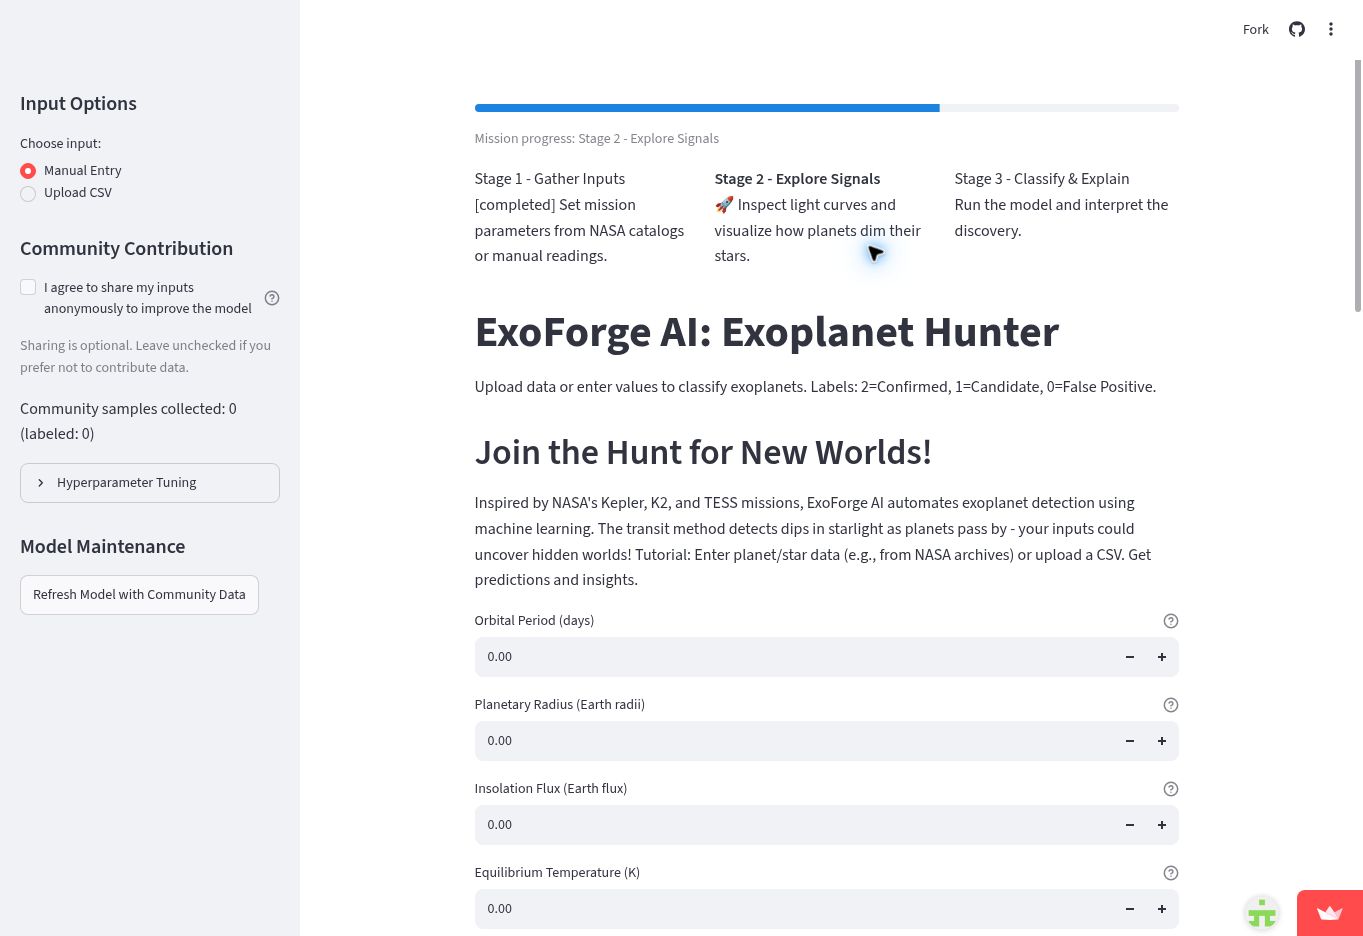Increase Equilibrium Temperature with plus button
This screenshot has width=1363, height=936.
click(x=1162, y=909)
